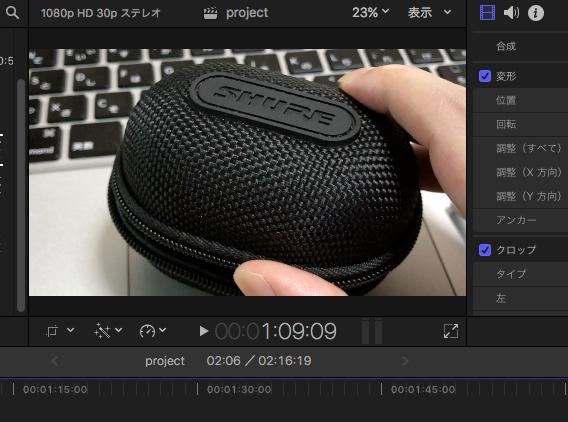
Task: Select the 位置 parameter row
Action: pyautogui.click(x=521, y=100)
